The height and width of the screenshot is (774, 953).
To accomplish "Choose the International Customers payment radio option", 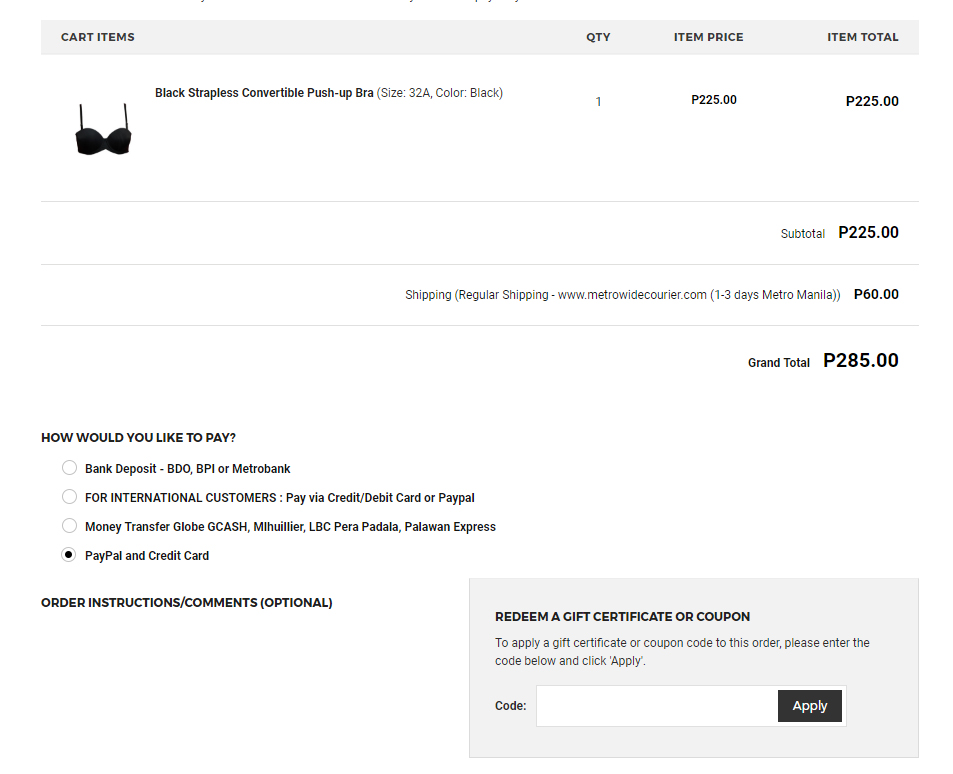I will (x=69, y=497).
